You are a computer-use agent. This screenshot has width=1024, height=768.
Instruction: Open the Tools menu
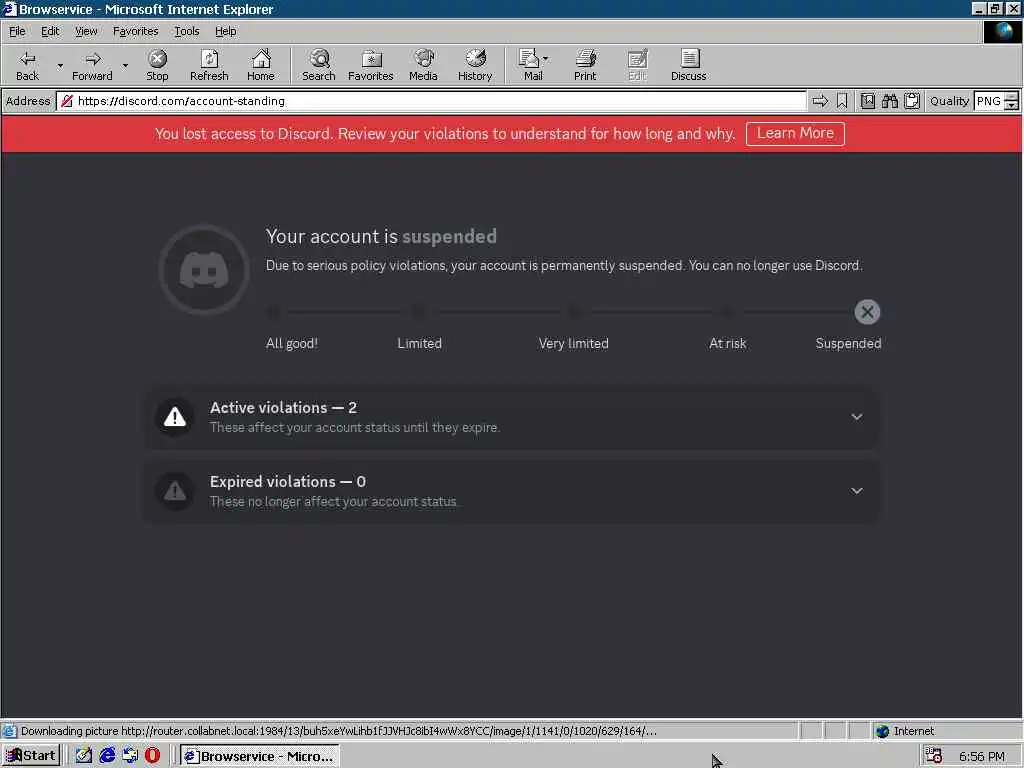click(x=186, y=31)
